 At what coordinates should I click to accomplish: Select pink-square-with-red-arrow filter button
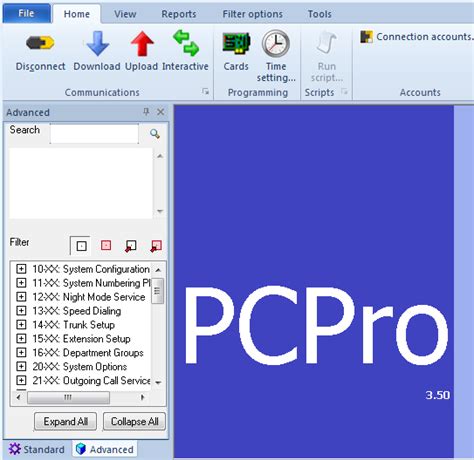(x=156, y=246)
